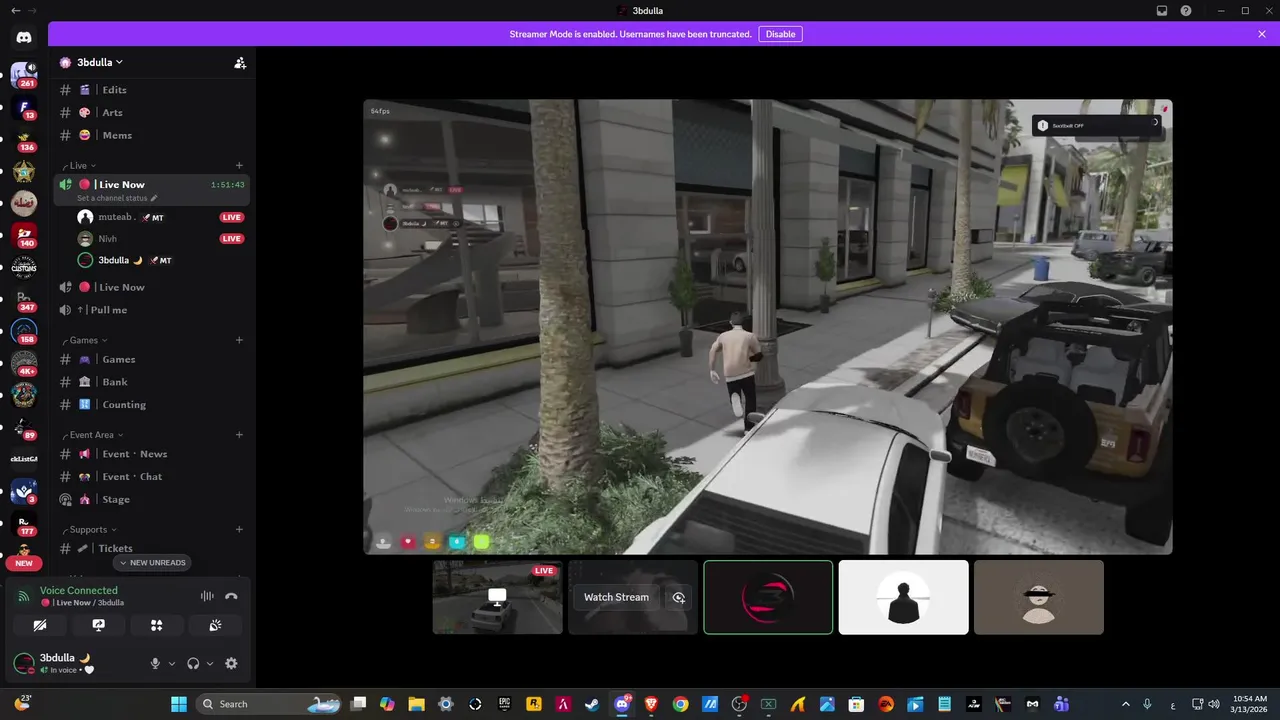This screenshot has height=720, width=1280.
Task: Dismiss the Streamer Mode banner
Action: click(x=1262, y=34)
